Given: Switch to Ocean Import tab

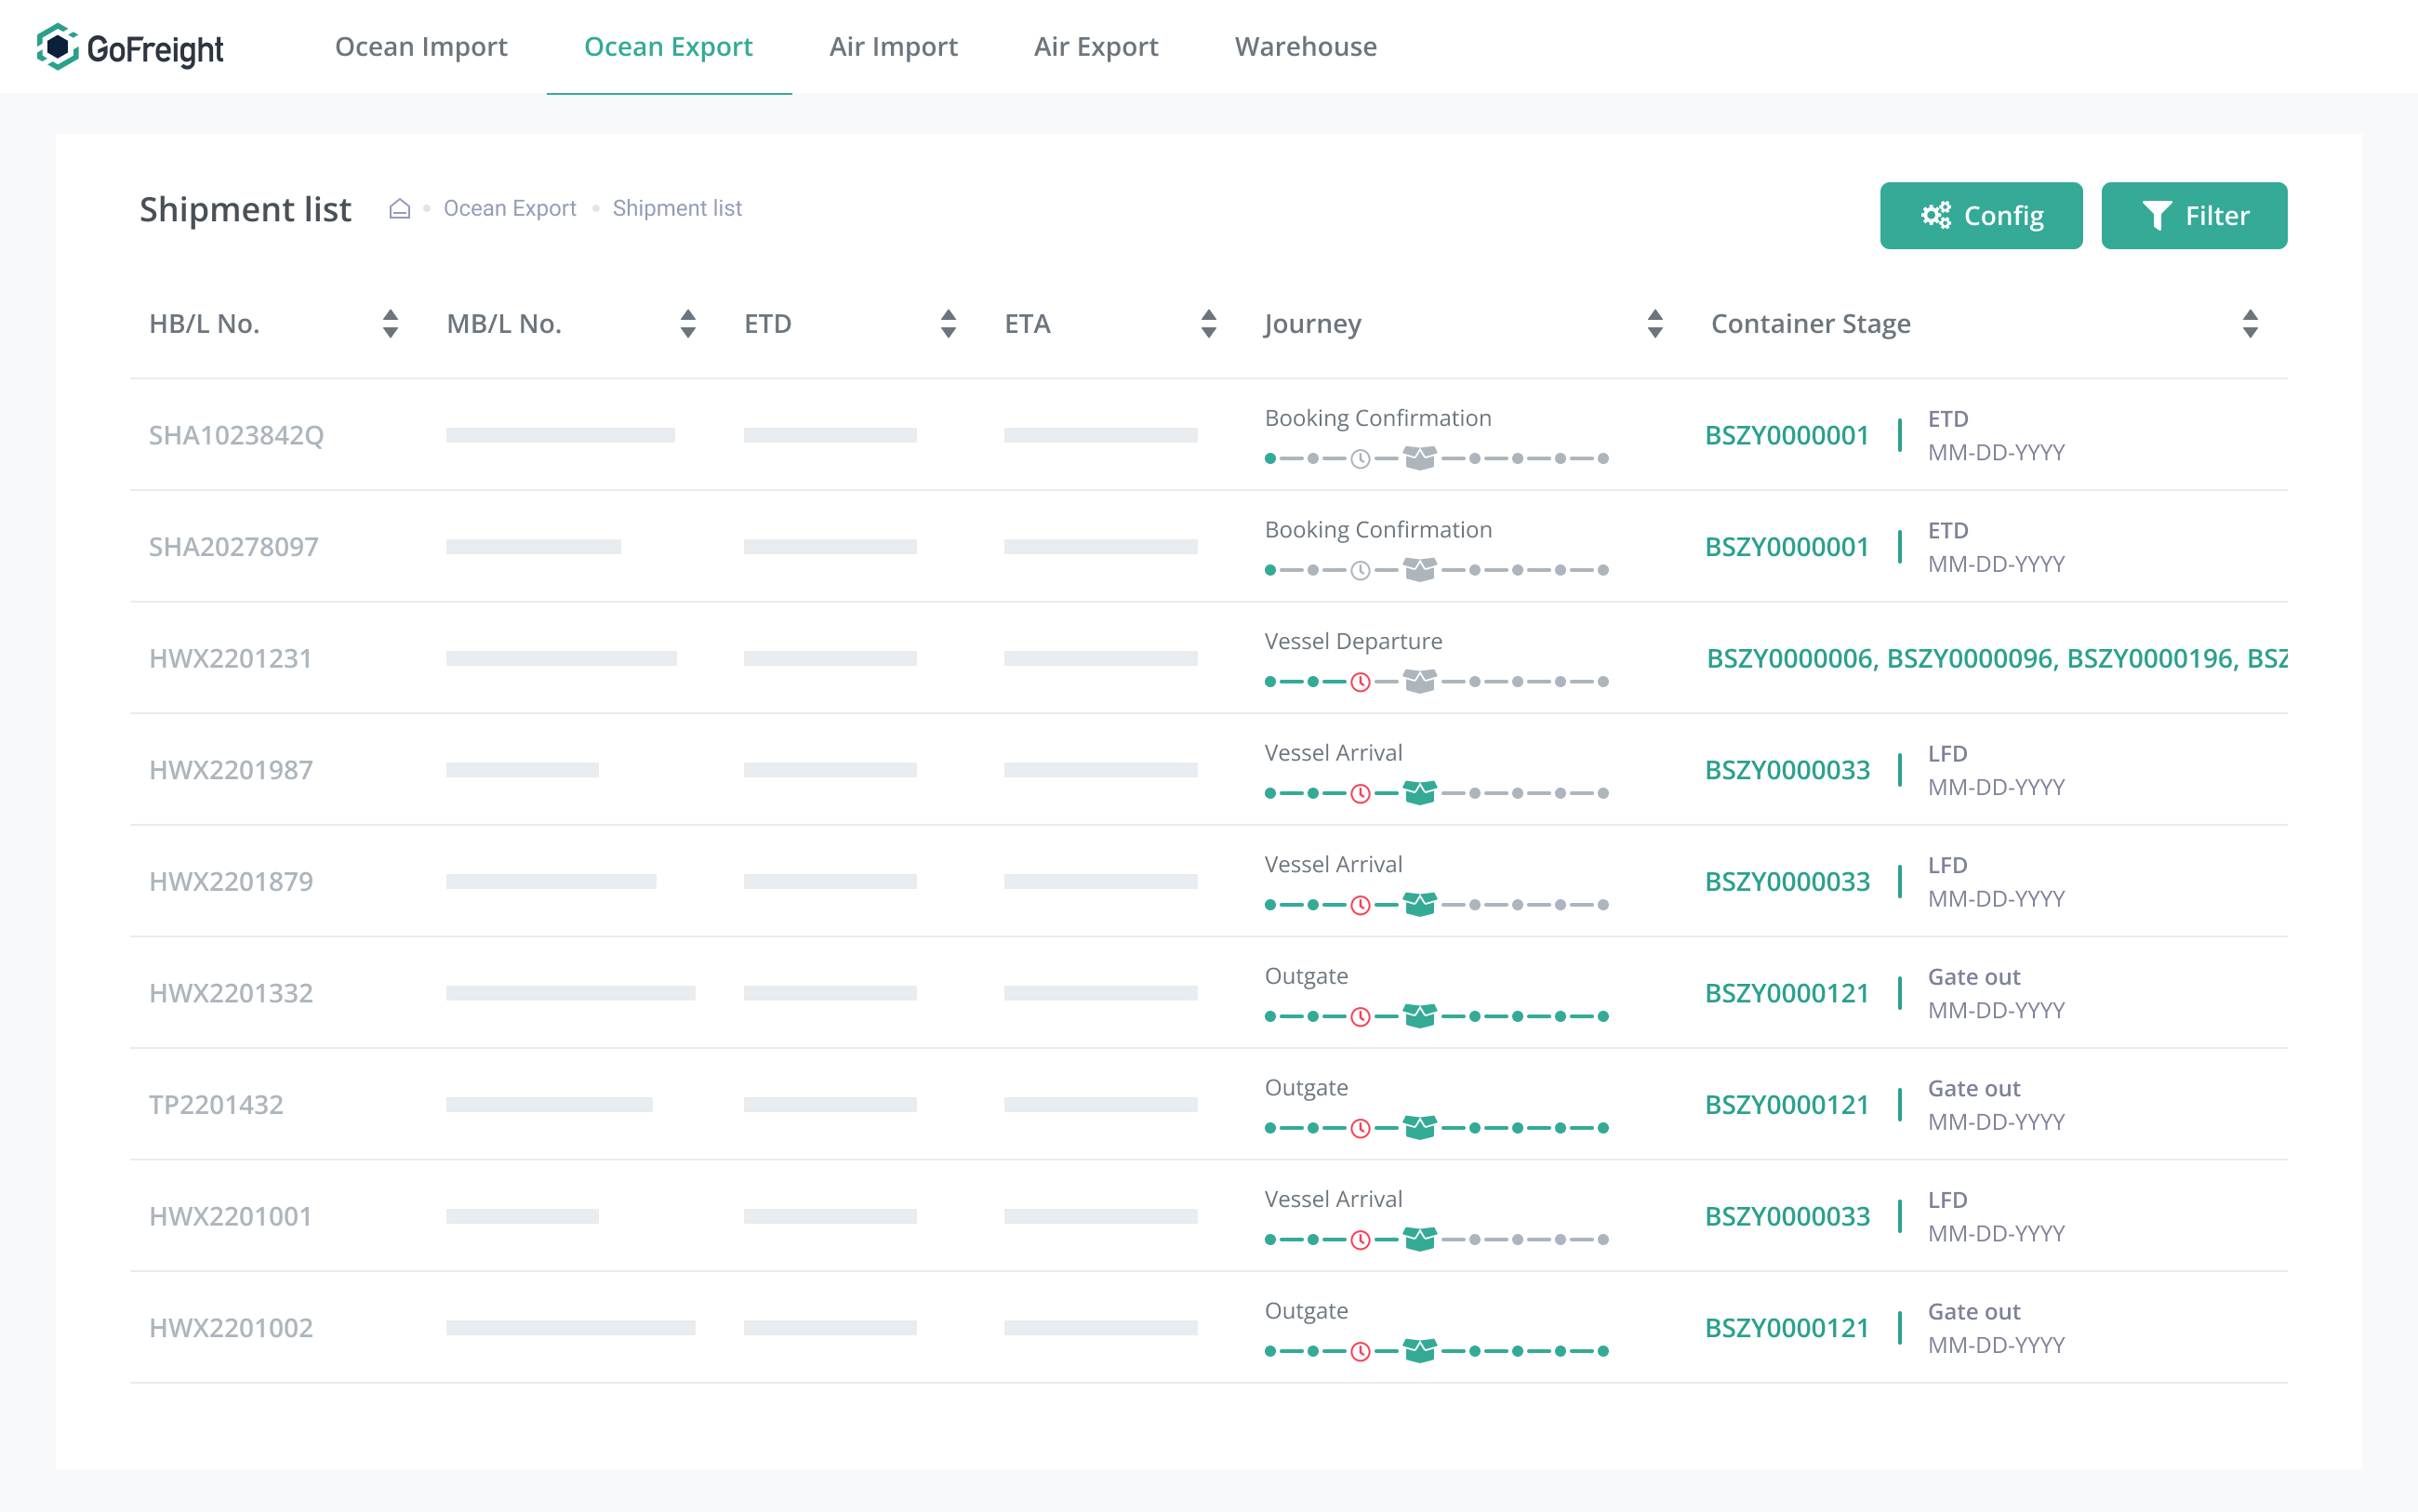Looking at the screenshot, I should (421, 47).
